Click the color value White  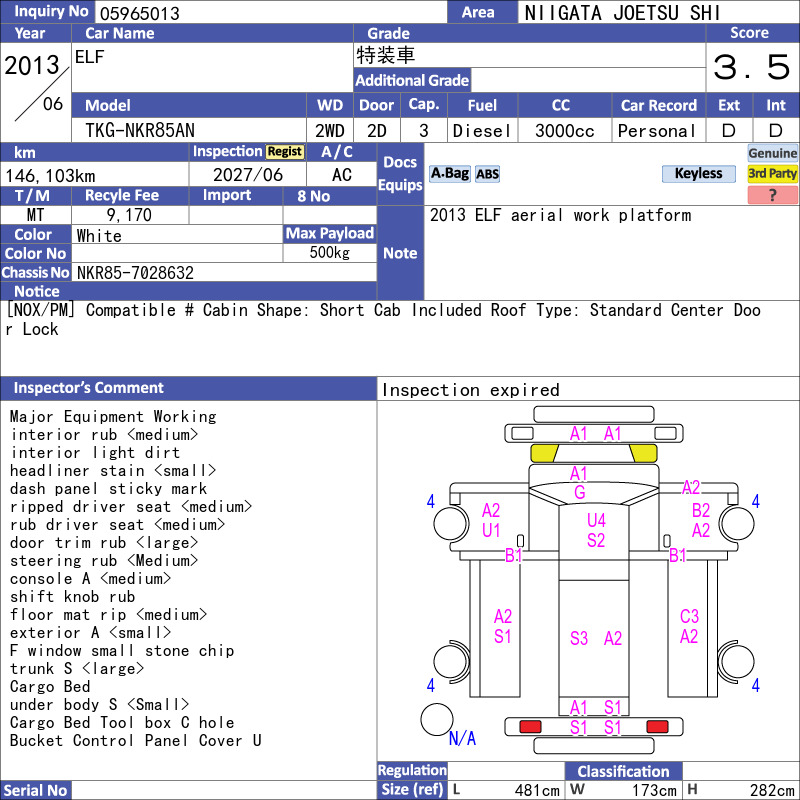pyautogui.click(x=99, y=236)
